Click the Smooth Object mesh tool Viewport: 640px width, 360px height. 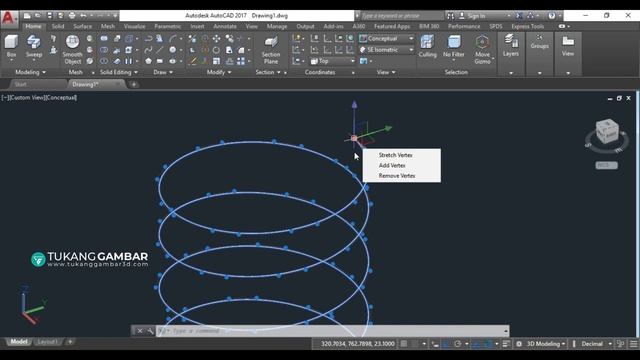(x=72, y=49)
